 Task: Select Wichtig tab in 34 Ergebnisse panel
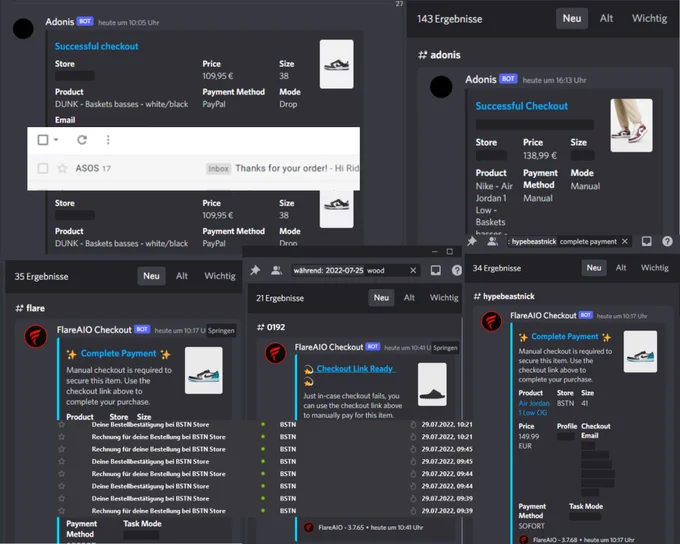(x=654, y=268)
